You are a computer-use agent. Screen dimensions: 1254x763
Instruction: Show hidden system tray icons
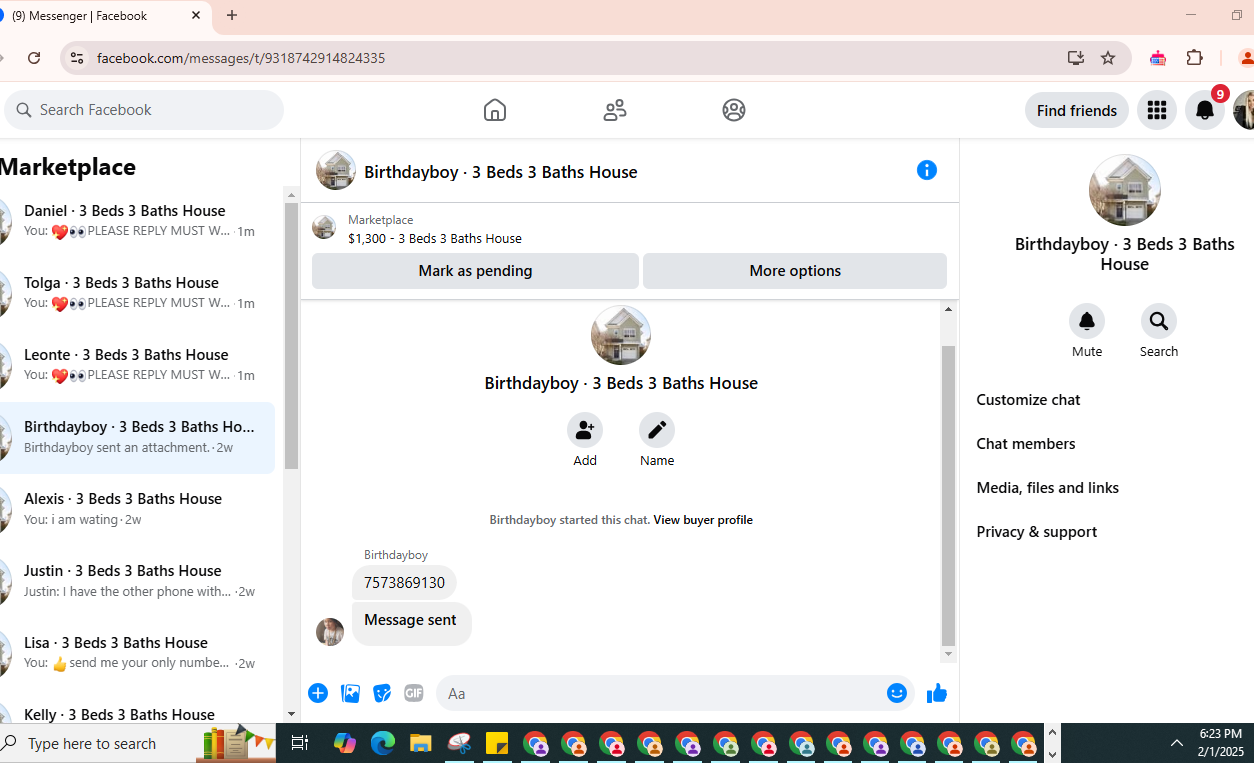[1177, 743]
